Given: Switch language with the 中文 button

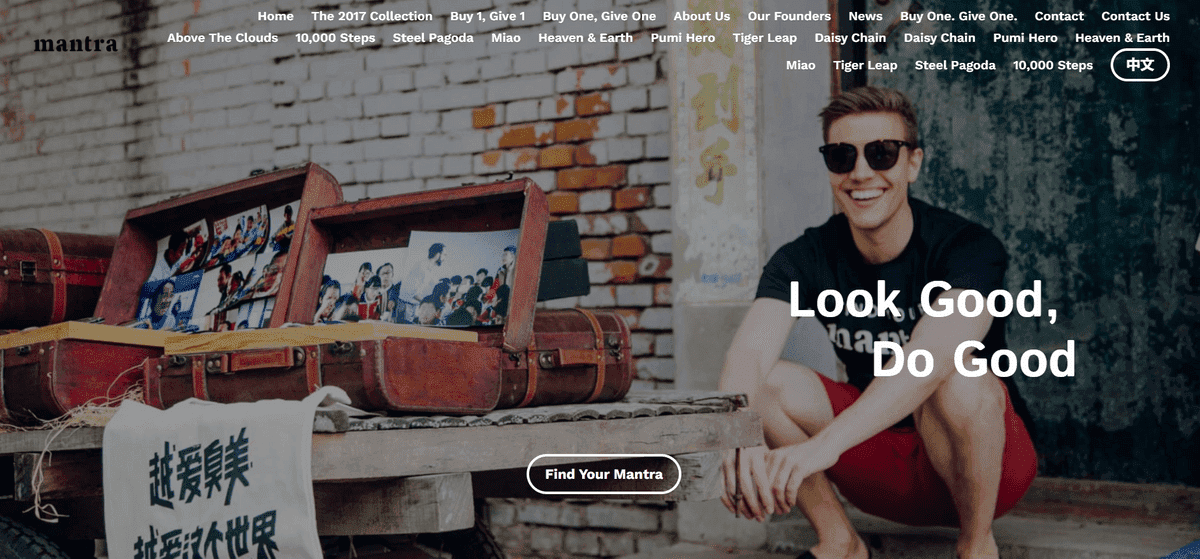Looking at the screenshot, I should 1140,65.
